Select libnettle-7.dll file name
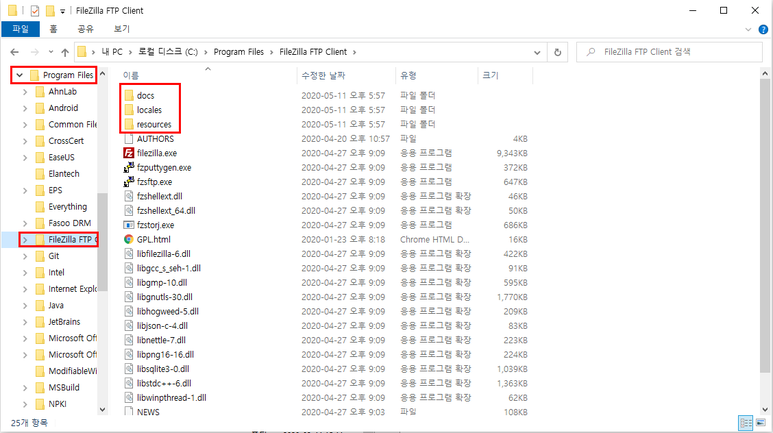The width and height of the screenshot is (773, 433). coord(161,340)
